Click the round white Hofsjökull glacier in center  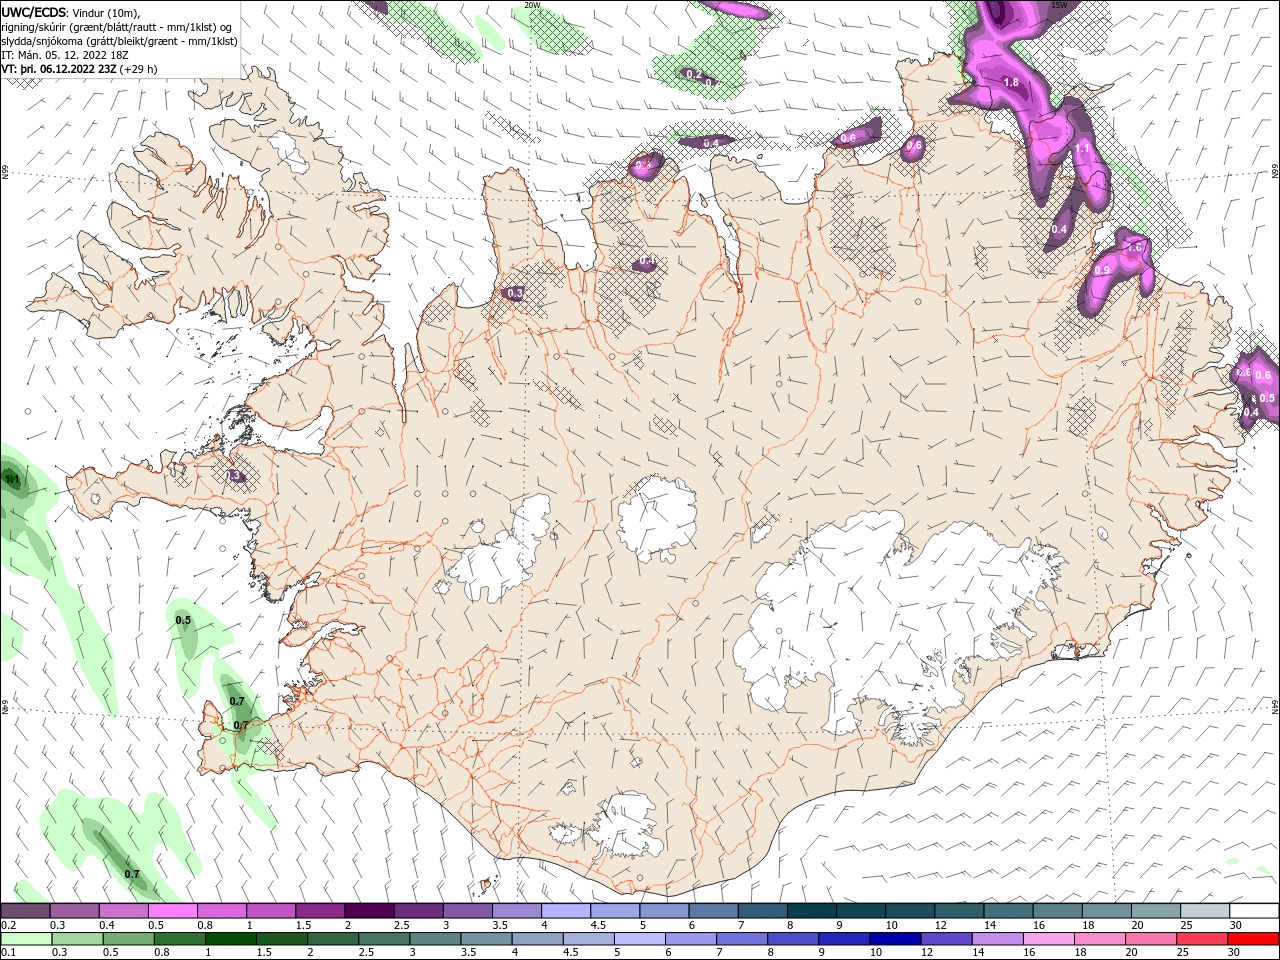click(x=656, y=518)
